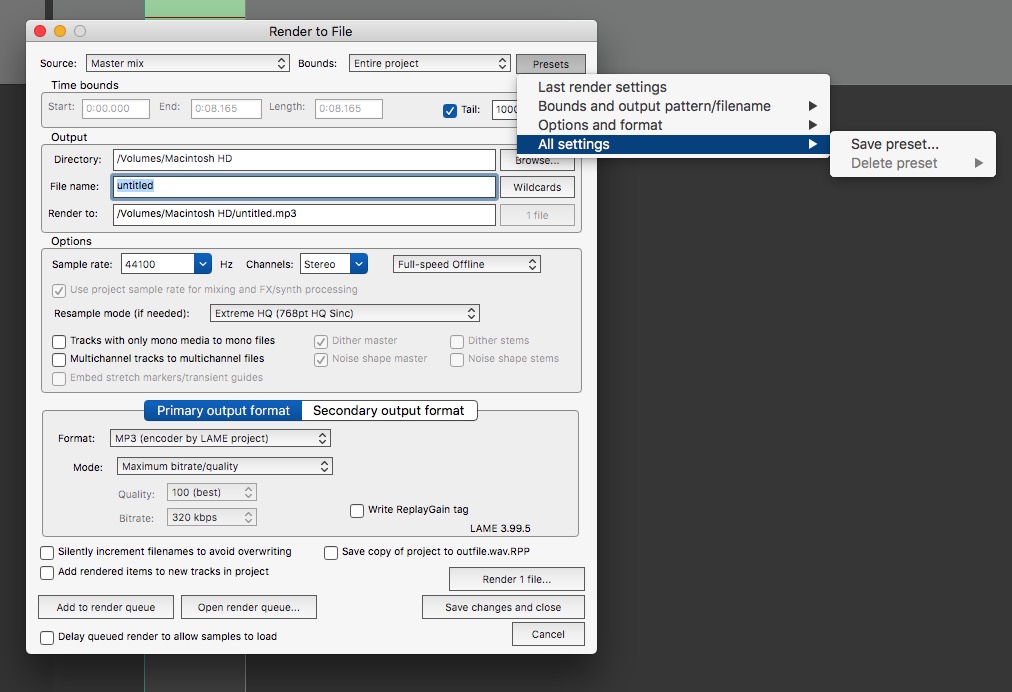The width and height of the screenshot is (1012, 692).
Task: Click the Cancel button
Action: coord(548,635)
